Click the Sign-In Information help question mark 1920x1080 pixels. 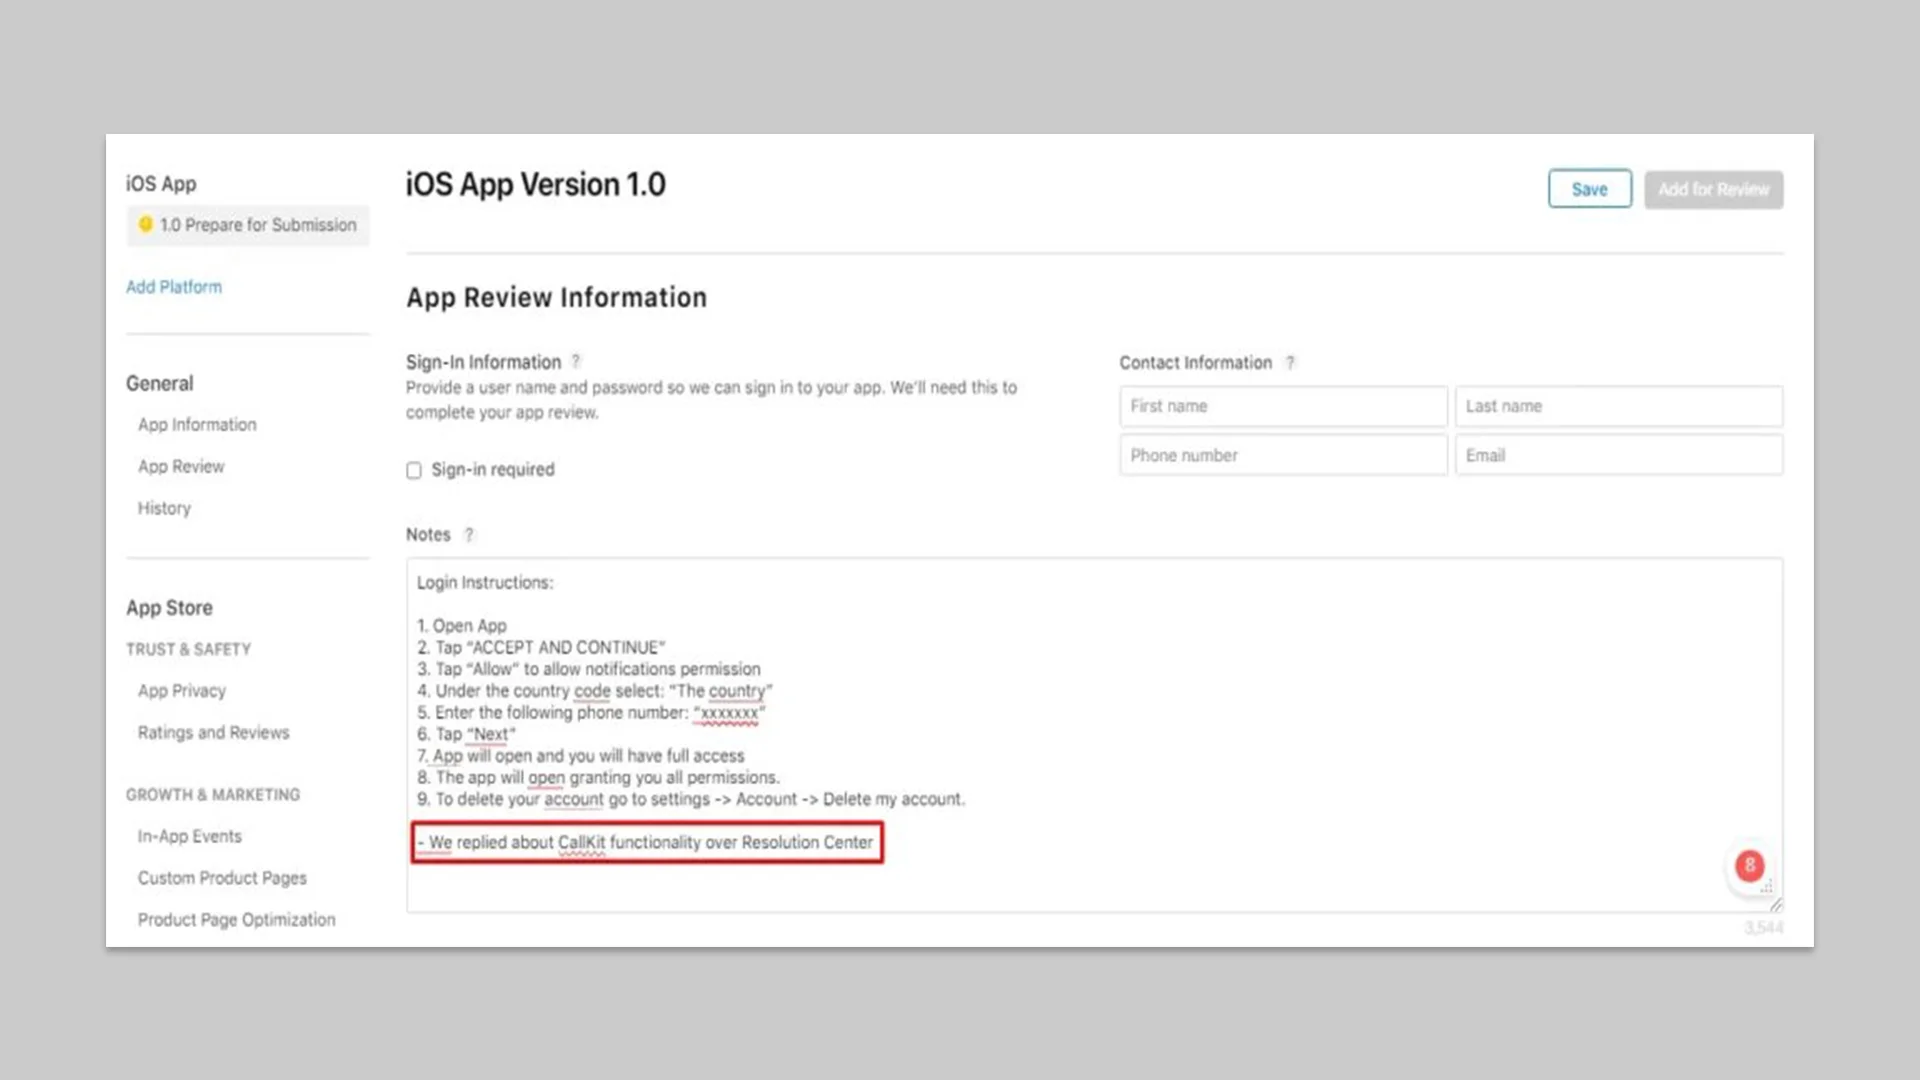pos(576,362)
